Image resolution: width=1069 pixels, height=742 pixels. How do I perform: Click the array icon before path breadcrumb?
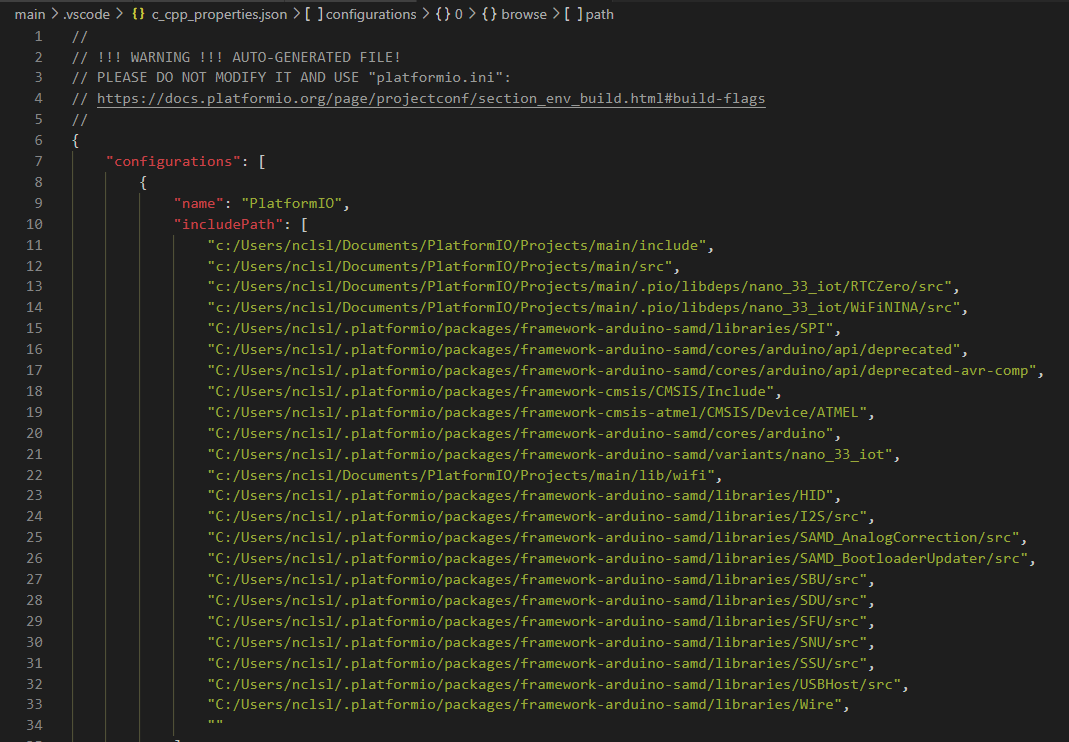(573, 14)
